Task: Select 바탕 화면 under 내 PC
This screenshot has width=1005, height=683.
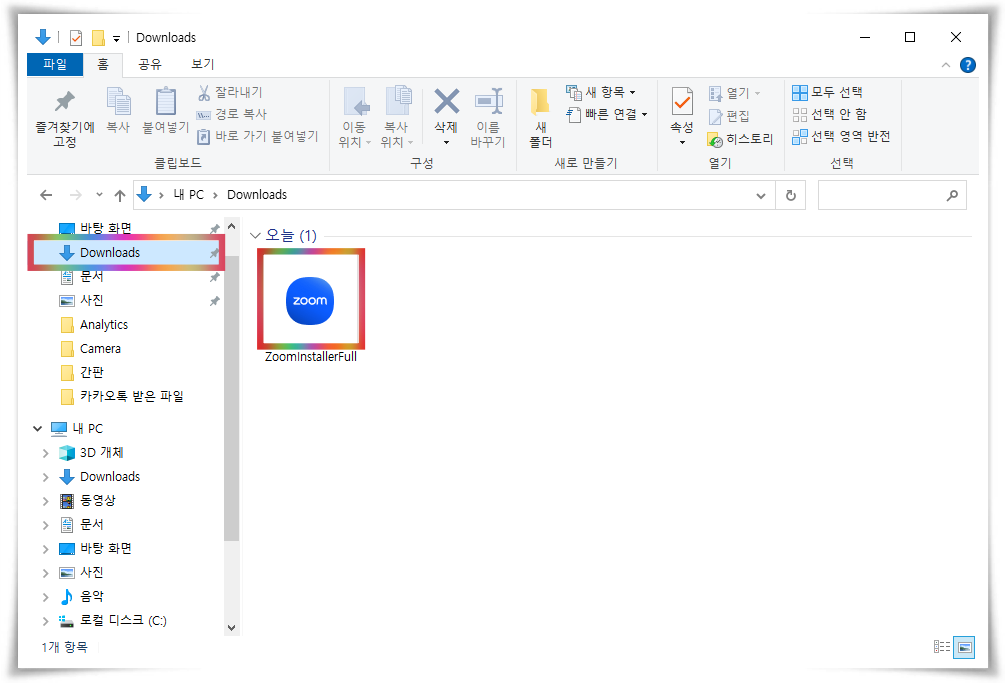Action: point(95,548)
